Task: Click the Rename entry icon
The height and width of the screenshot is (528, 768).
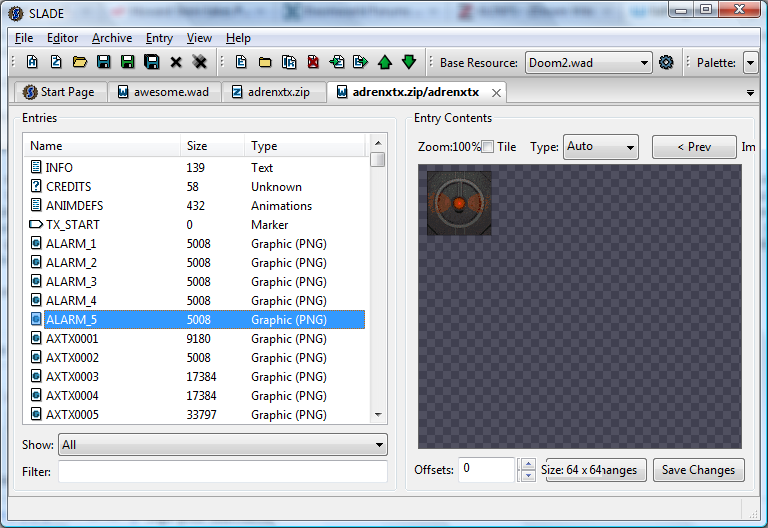Action: tap(289, 62)
